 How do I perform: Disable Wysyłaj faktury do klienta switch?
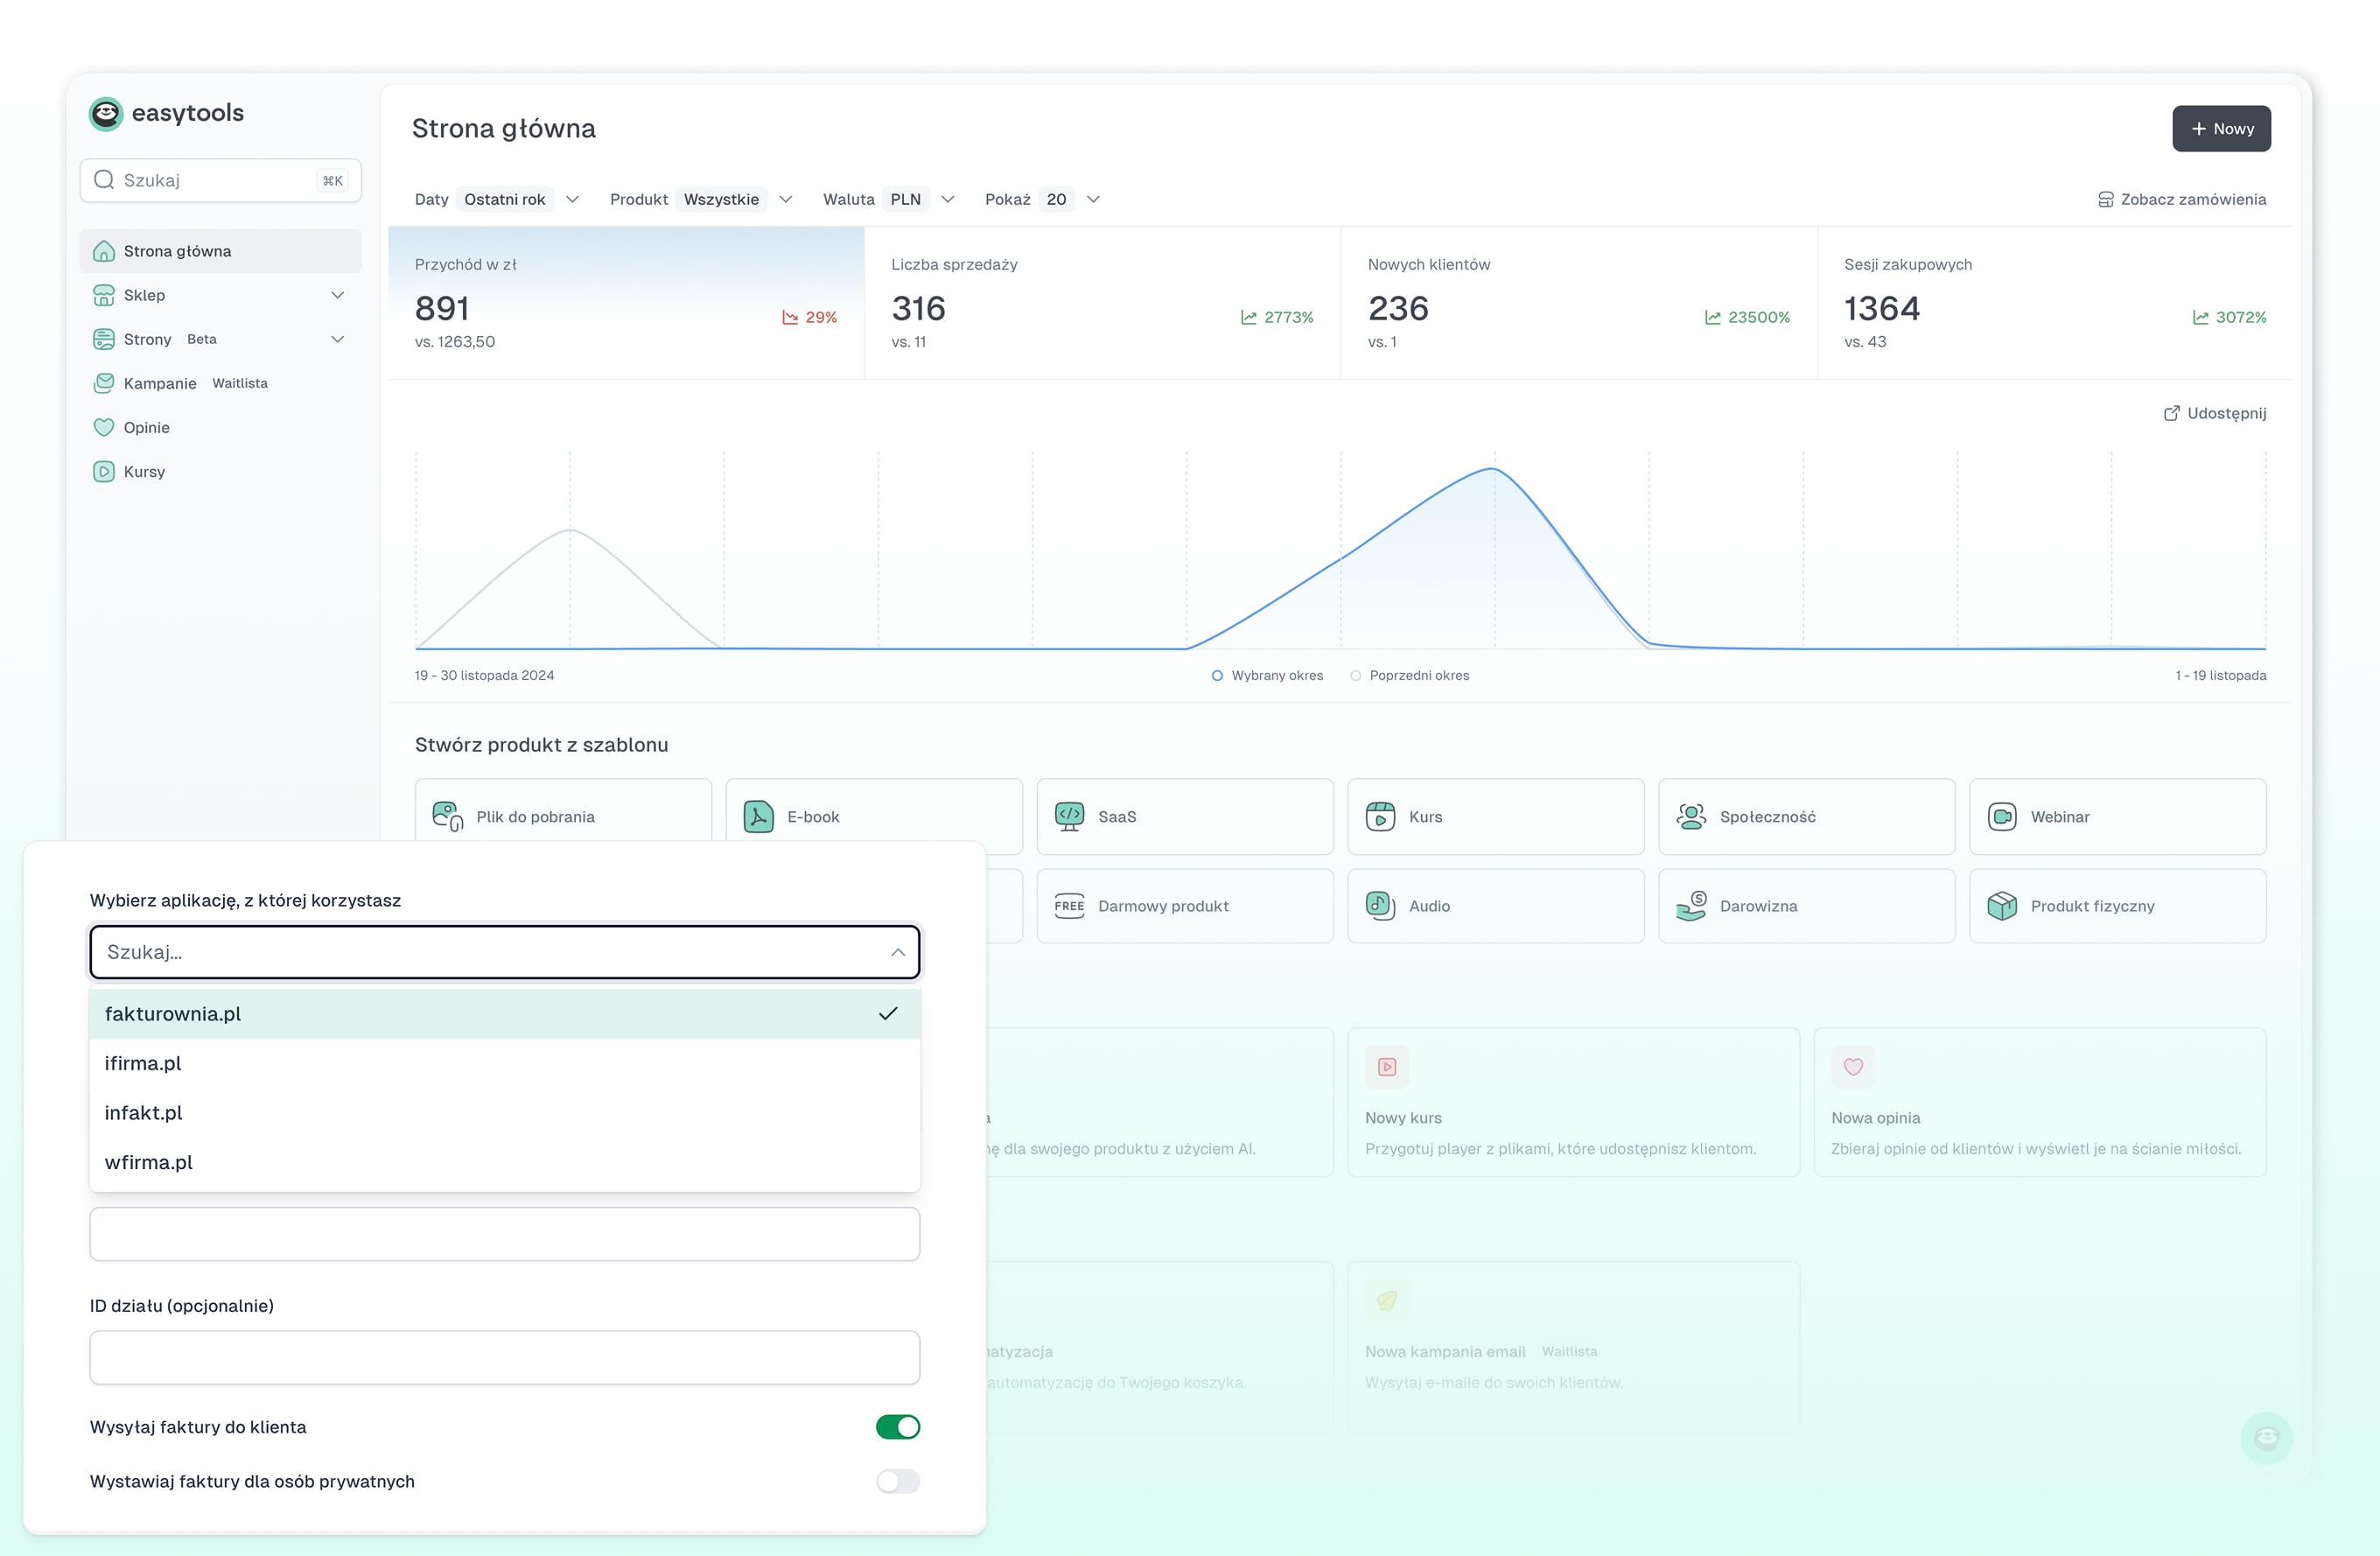tap(897, 1427)
